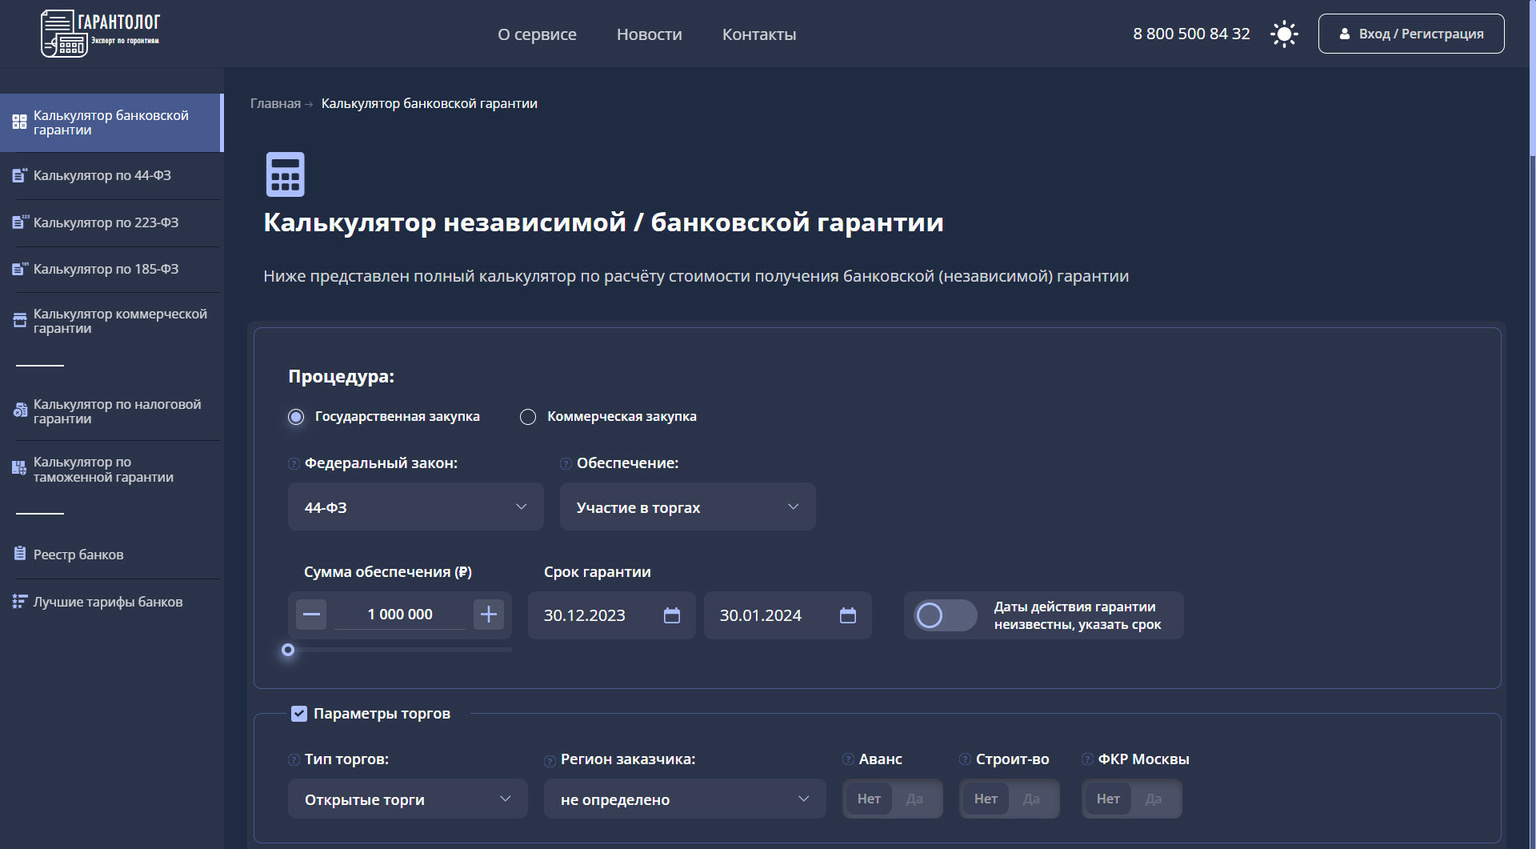Go to Калькулятор по 223-ФЗ in sidebar

(105, 222)
